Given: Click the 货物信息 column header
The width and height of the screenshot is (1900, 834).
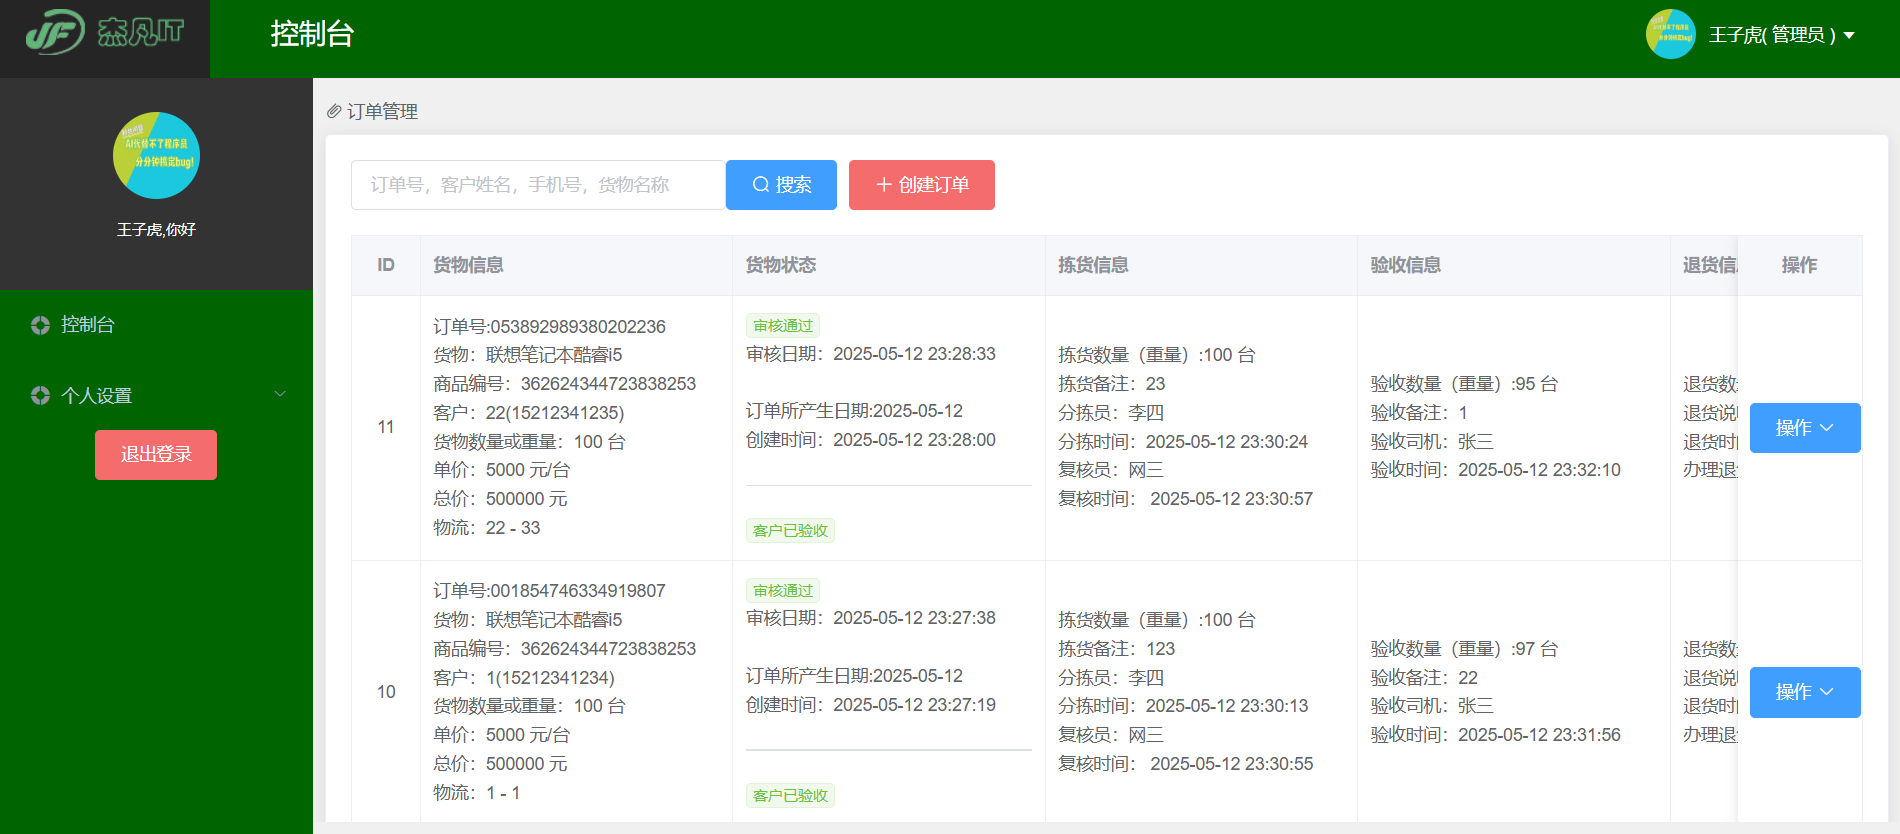Looking at the screenshot, I should point(577,265).
